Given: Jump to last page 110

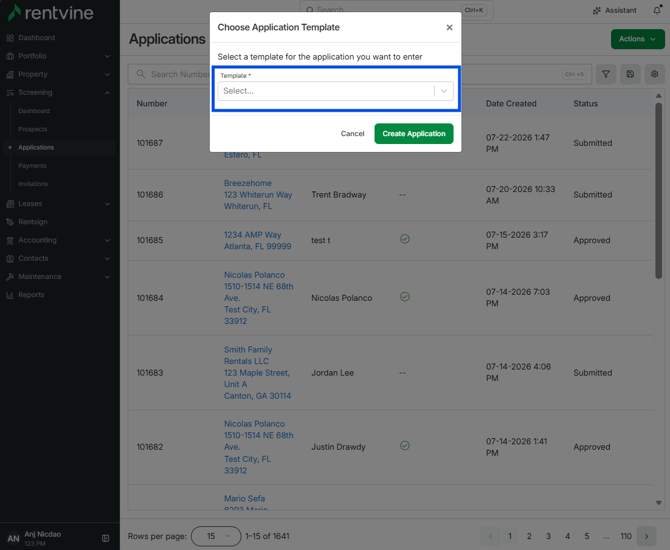Looking at the screenshot, I should point(626,536).
